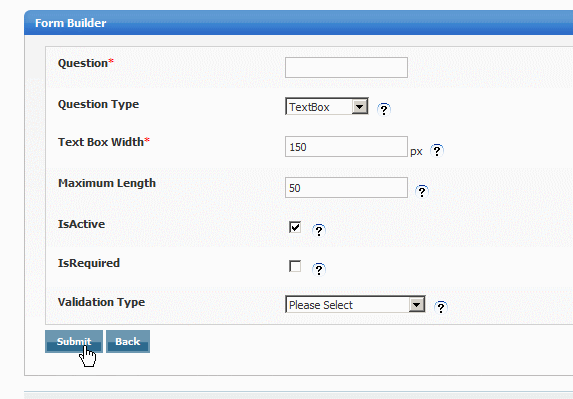Click the Back button

pos(128,342)
